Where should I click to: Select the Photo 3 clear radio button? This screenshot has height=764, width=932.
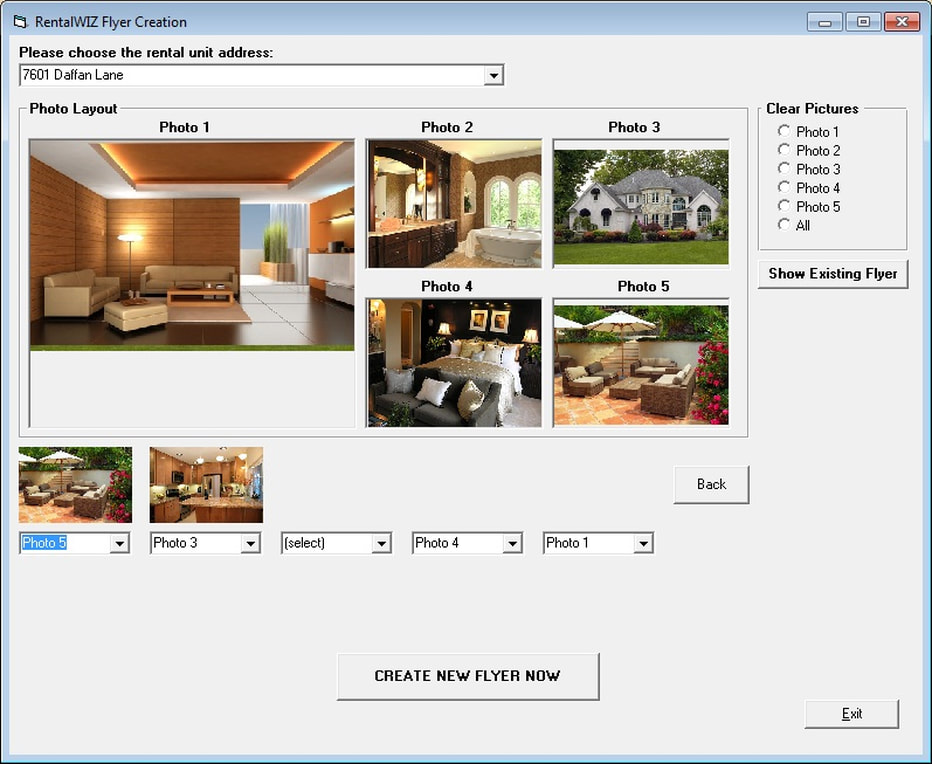click(784, 169)
